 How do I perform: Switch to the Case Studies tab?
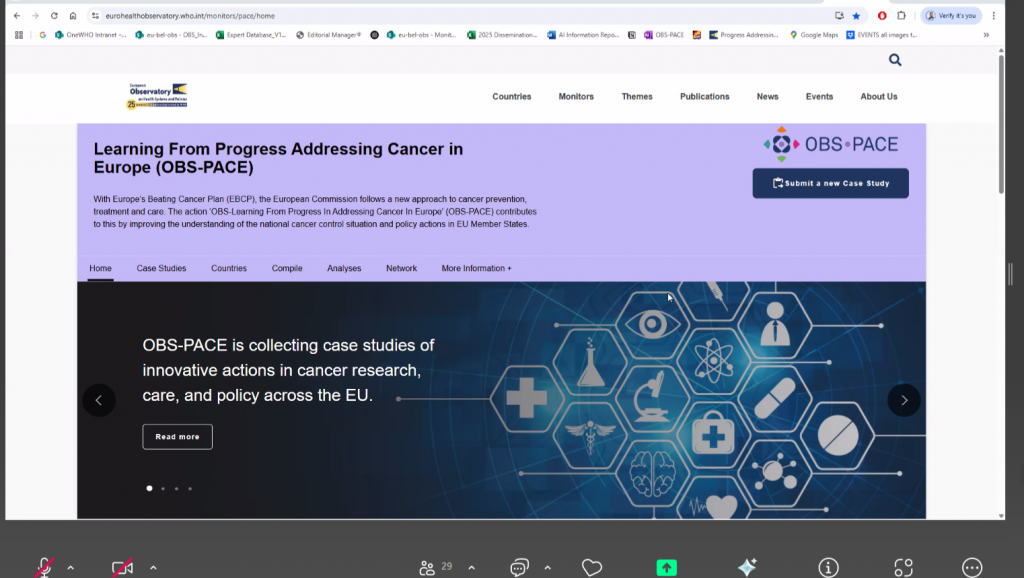161,268
